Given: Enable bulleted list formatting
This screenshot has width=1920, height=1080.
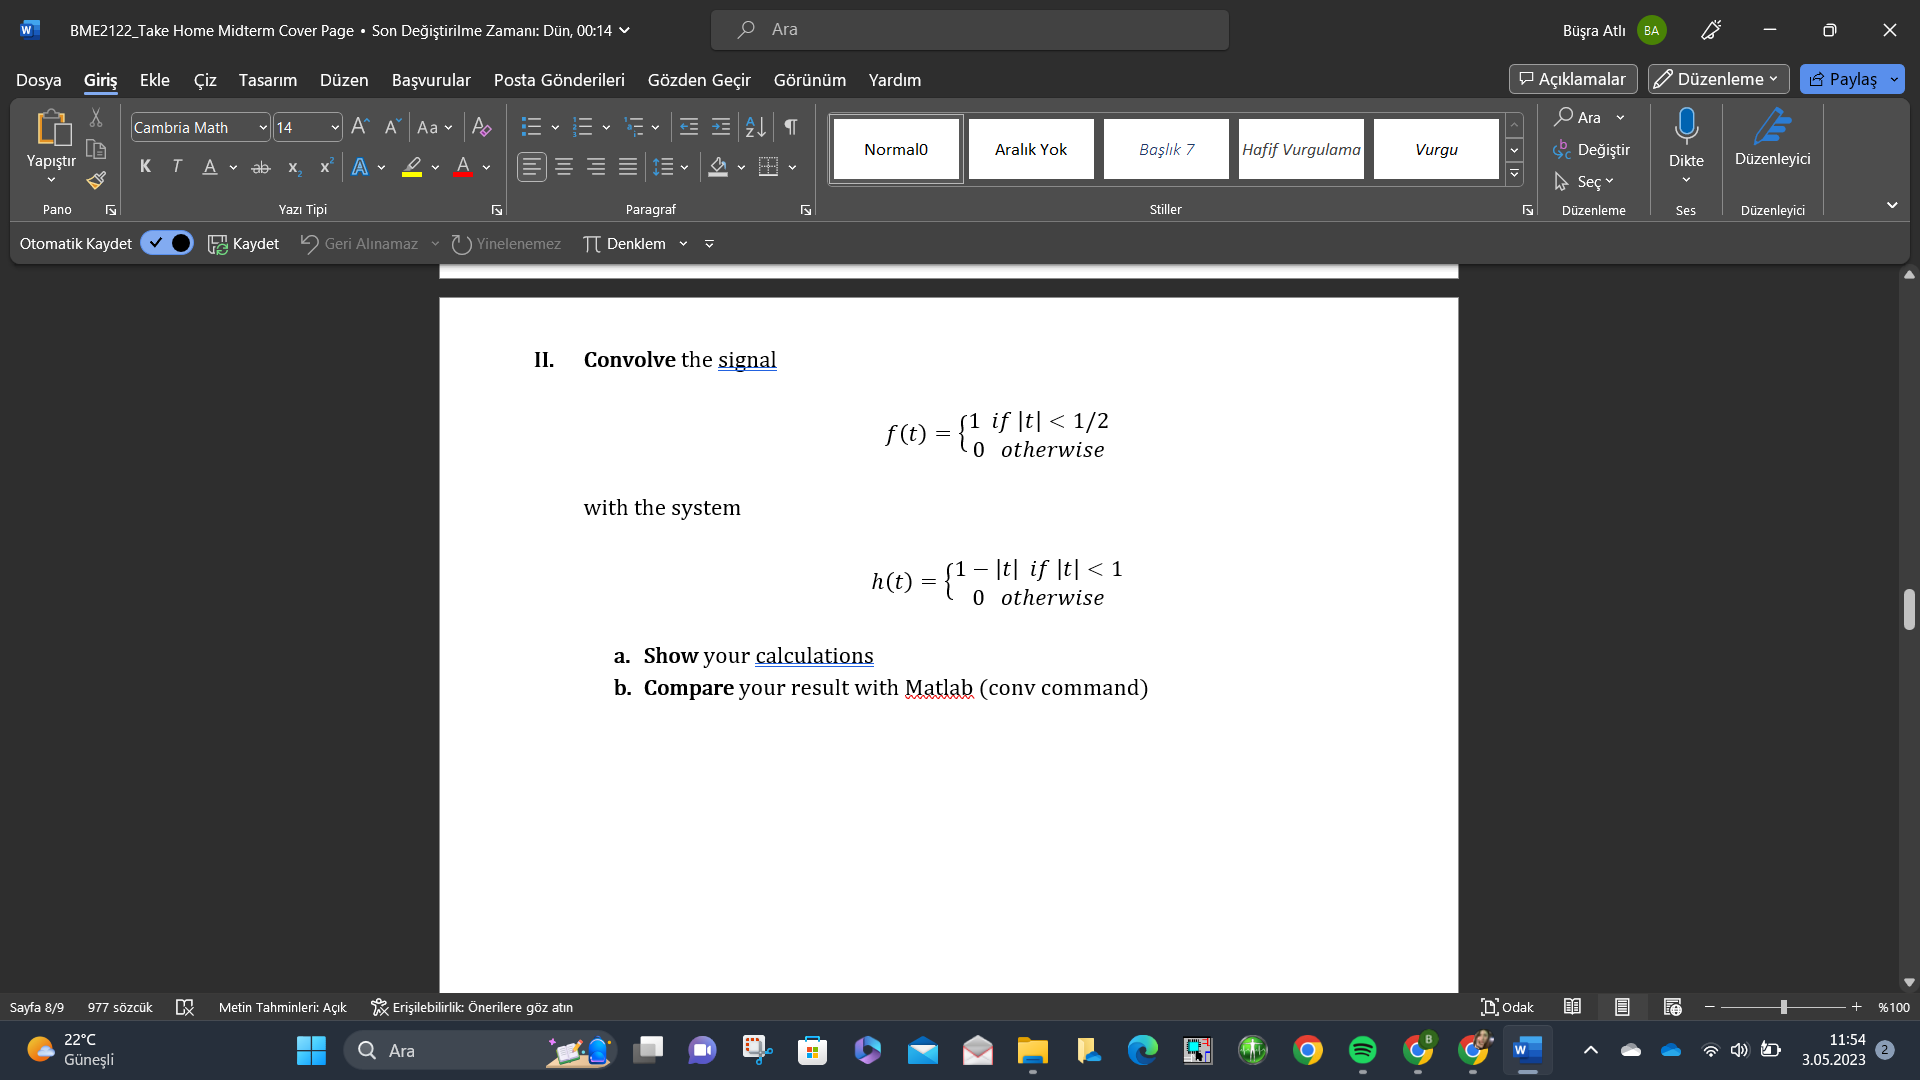Looking at the screenshot, I should click(531, 127).
